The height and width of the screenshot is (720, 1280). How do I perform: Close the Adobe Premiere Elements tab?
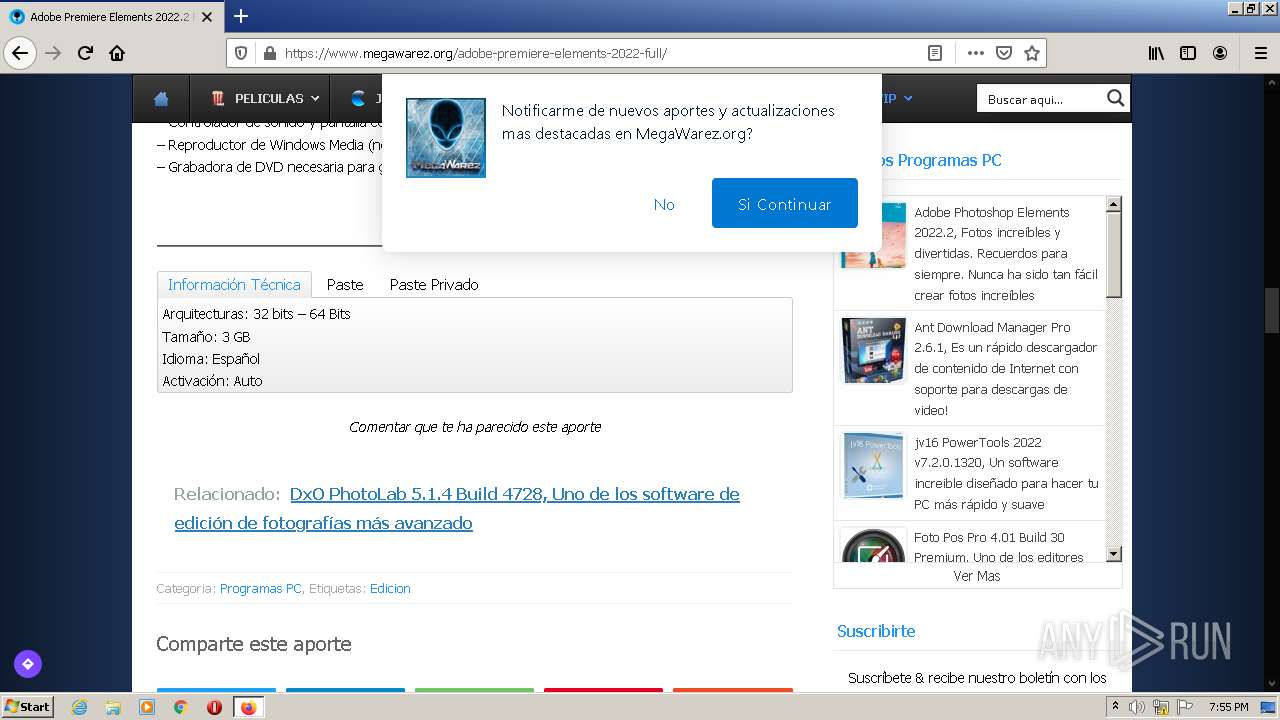[207, 17]
